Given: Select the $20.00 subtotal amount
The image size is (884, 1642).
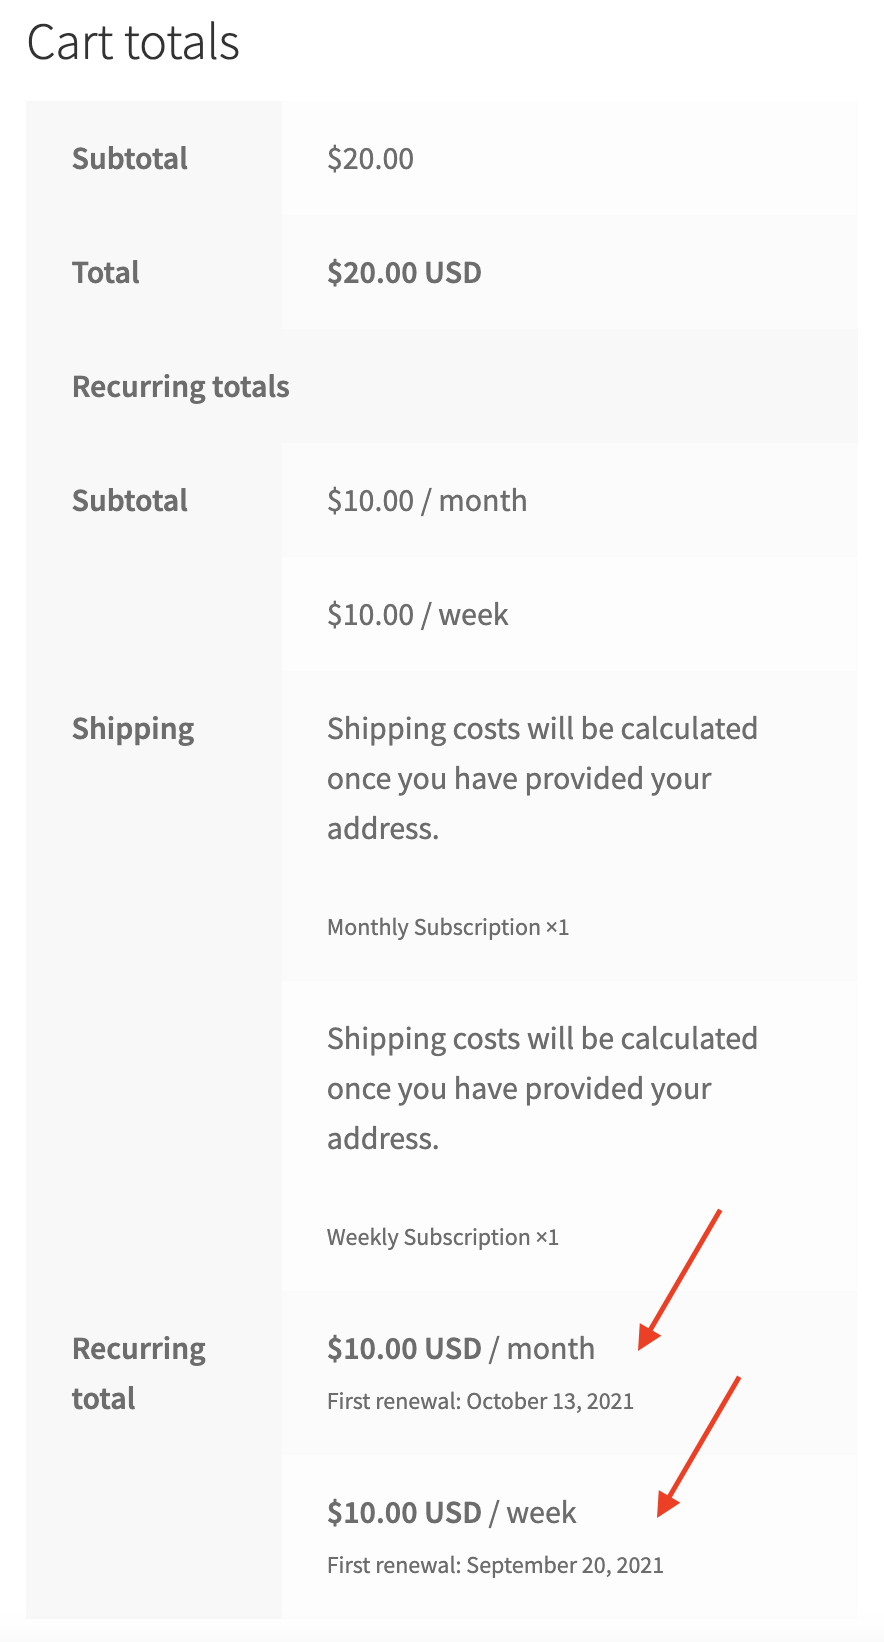Looking at the screenshot, I should tap(370, 159).
